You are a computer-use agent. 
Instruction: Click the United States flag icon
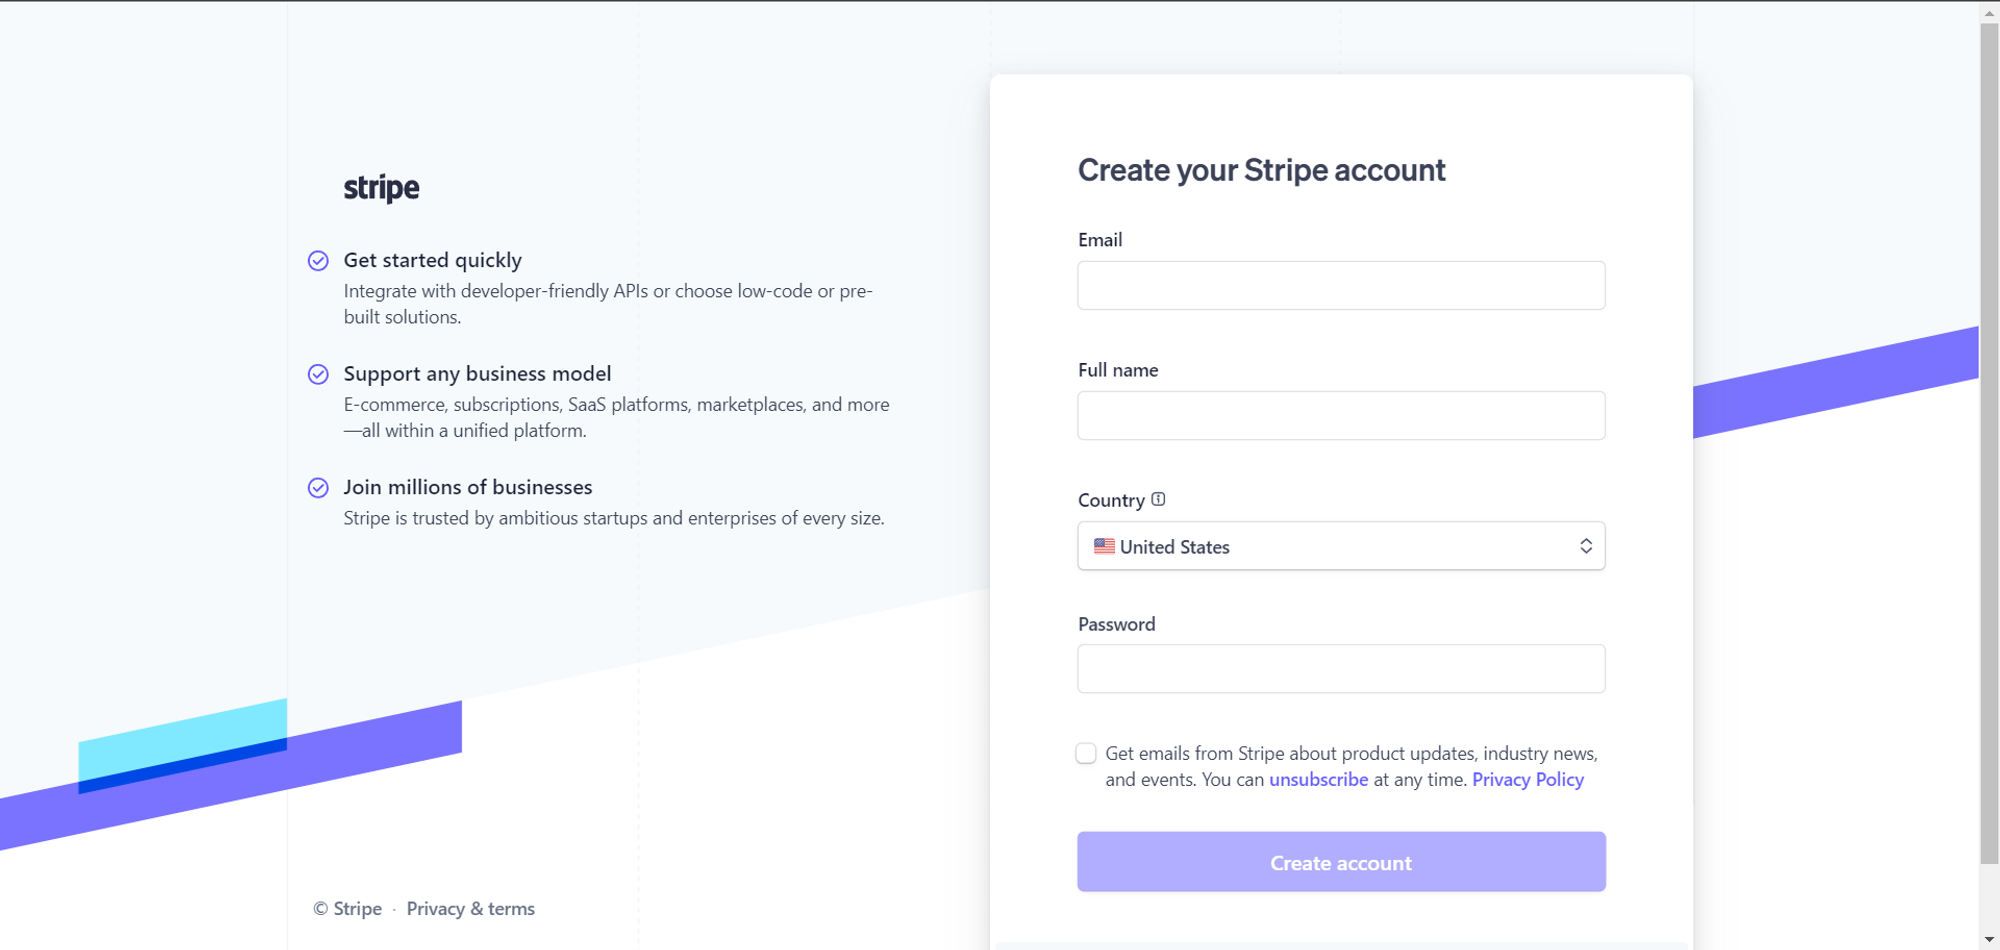1103,546
